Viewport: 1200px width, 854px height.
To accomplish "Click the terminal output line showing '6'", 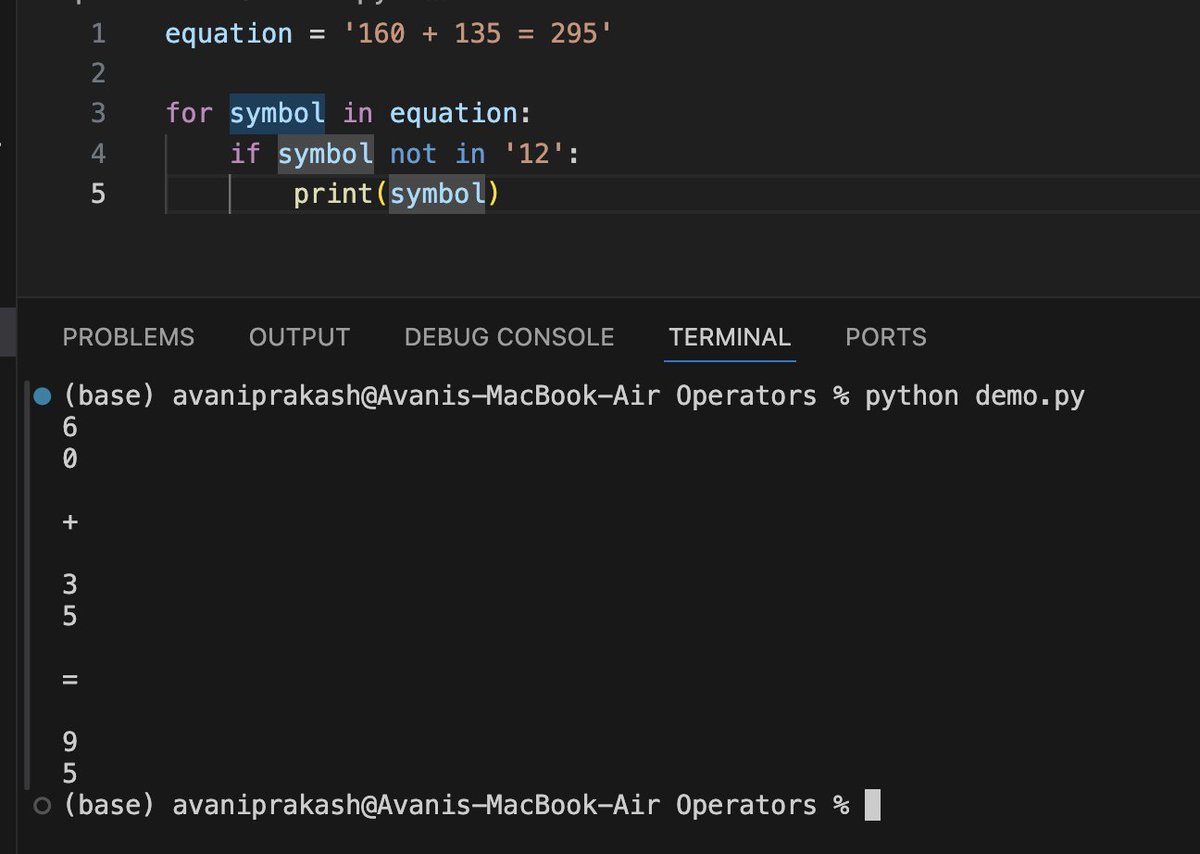I will click(69, 427).
